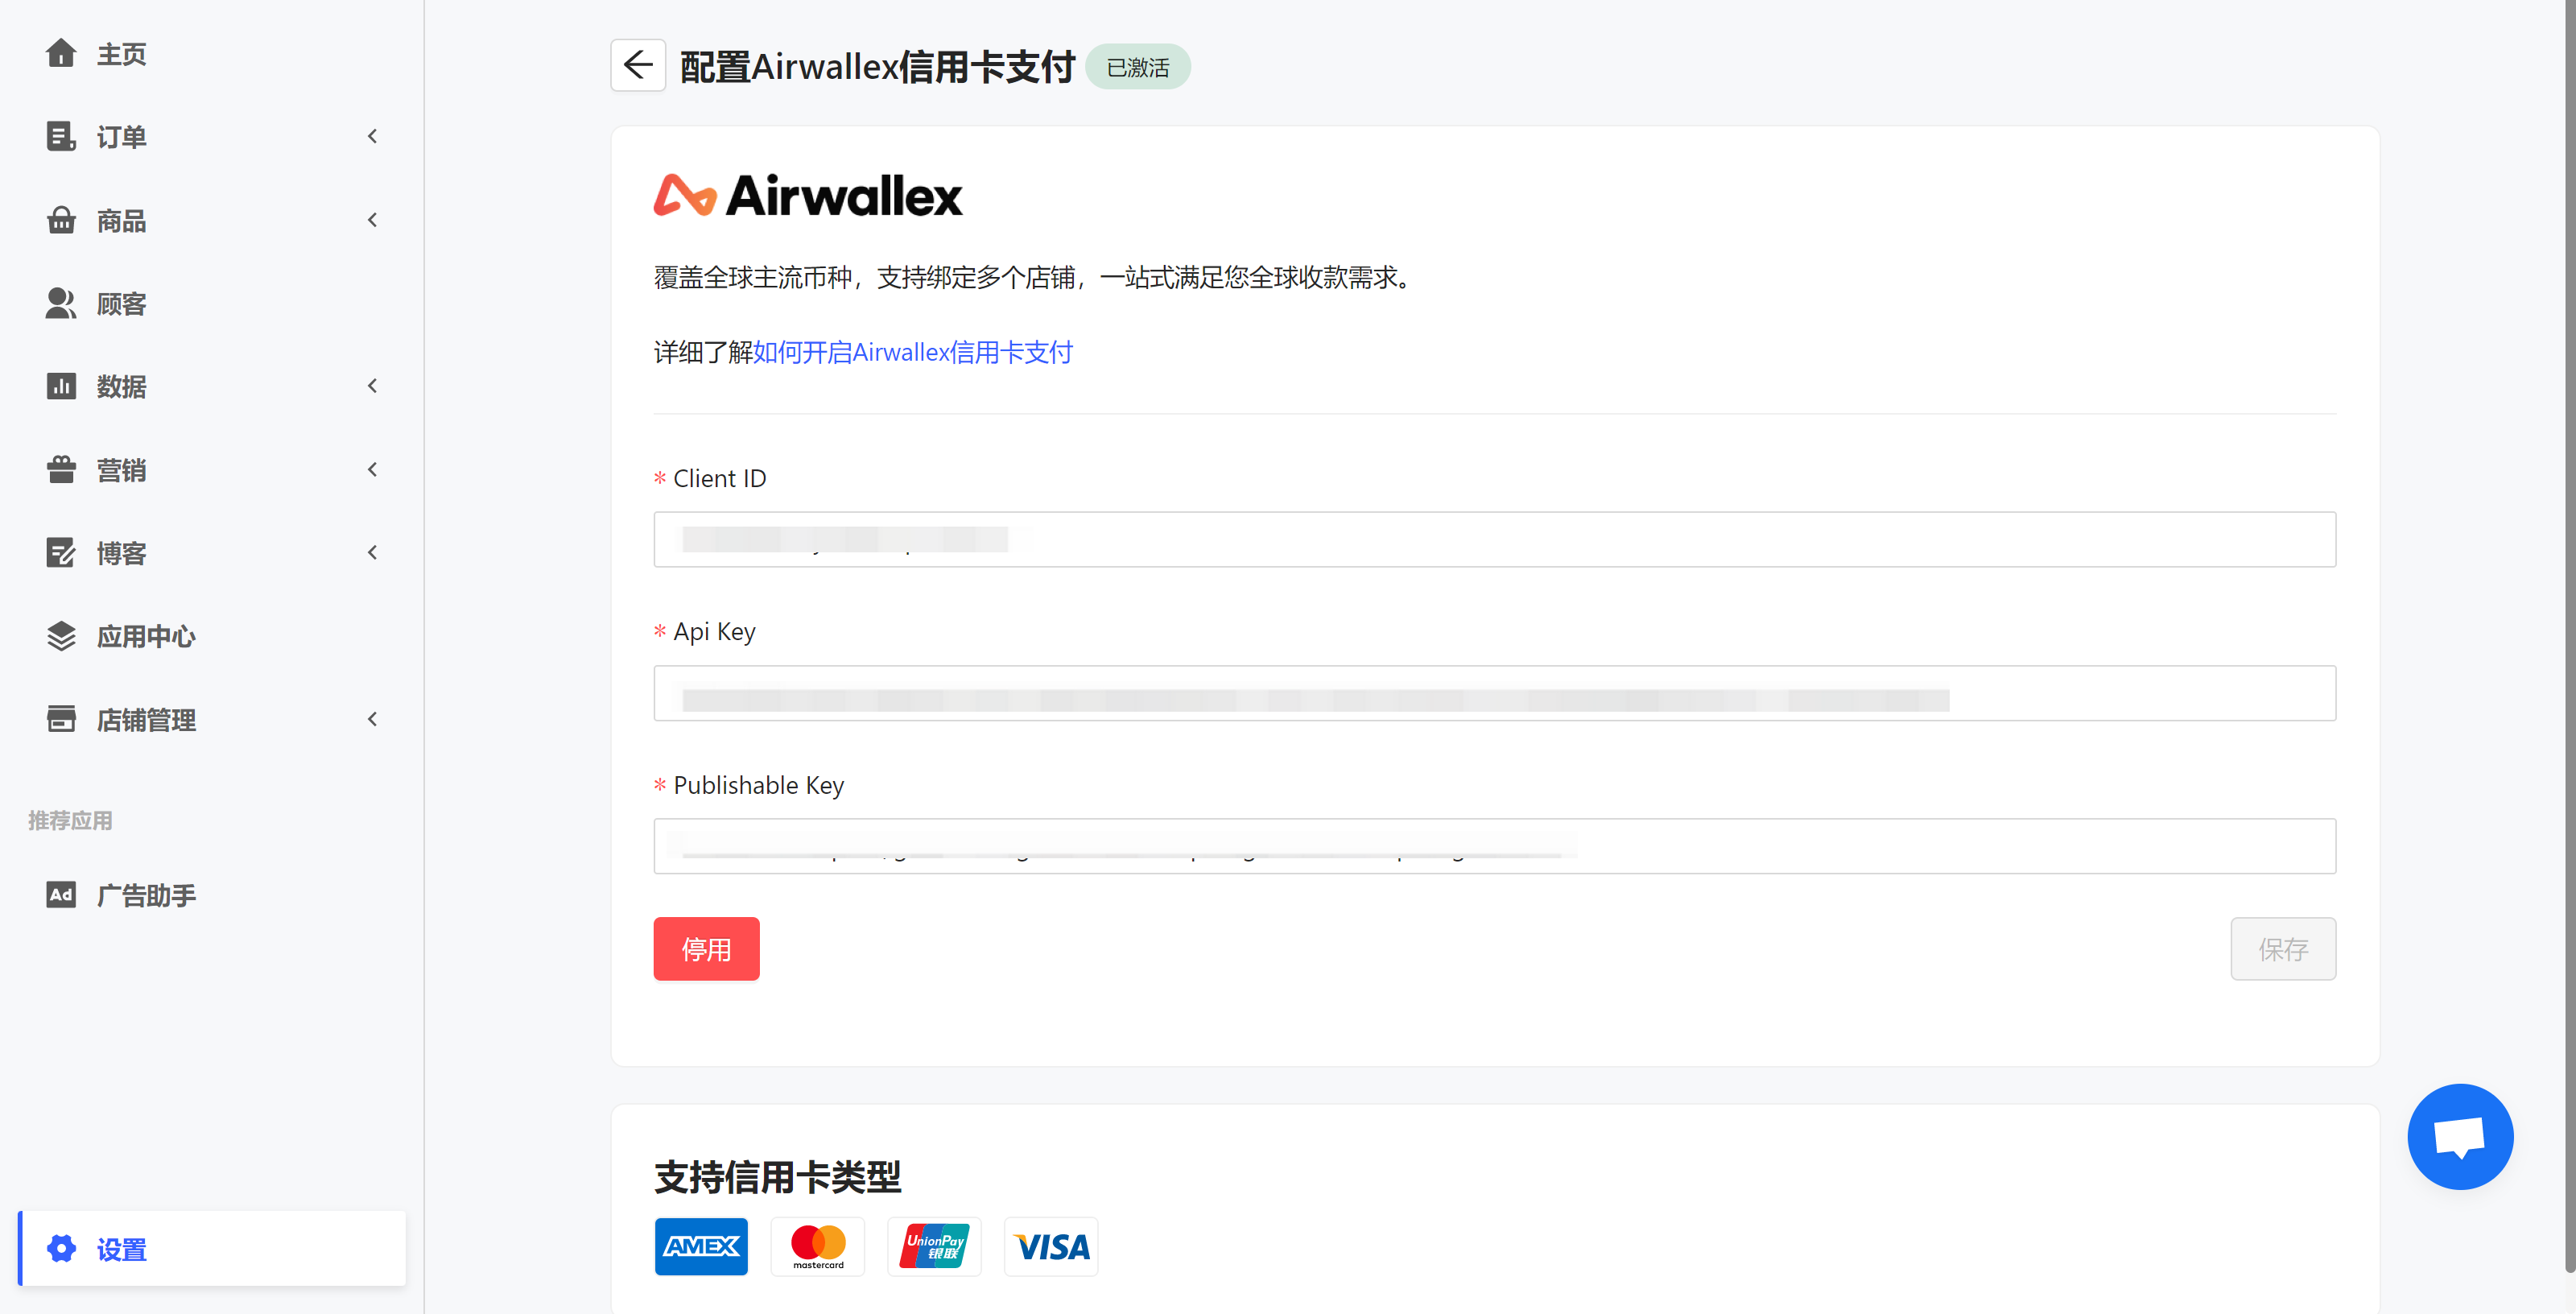The width and height of the screenshot is (2576, 1314).
Task: Click the Ad assistant icon
Action: (61, 894)
